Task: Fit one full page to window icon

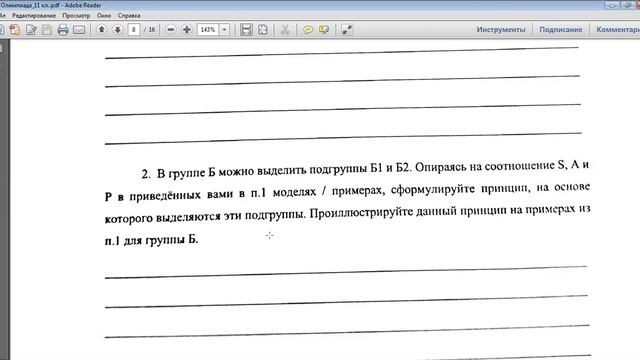Action: pyautogui.click(x=263, y=29)
